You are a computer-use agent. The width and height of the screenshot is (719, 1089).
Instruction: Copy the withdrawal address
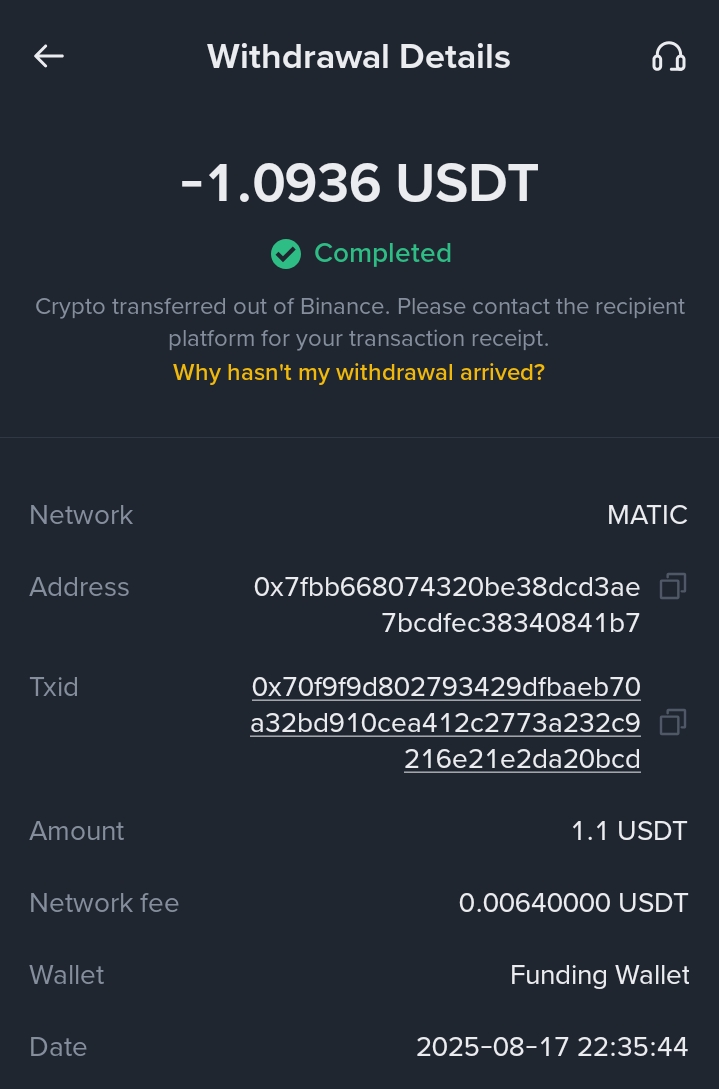click(x=673, y=587)
